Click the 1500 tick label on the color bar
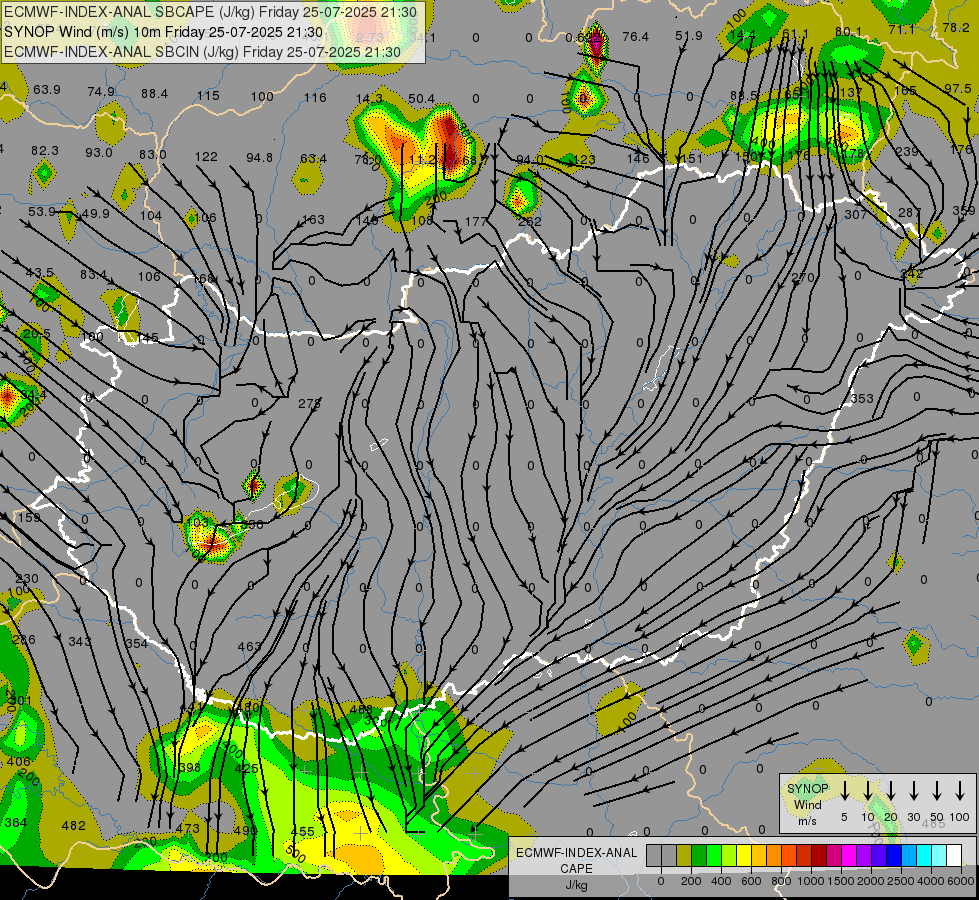The image size is (979, 900). coord(841,881)
